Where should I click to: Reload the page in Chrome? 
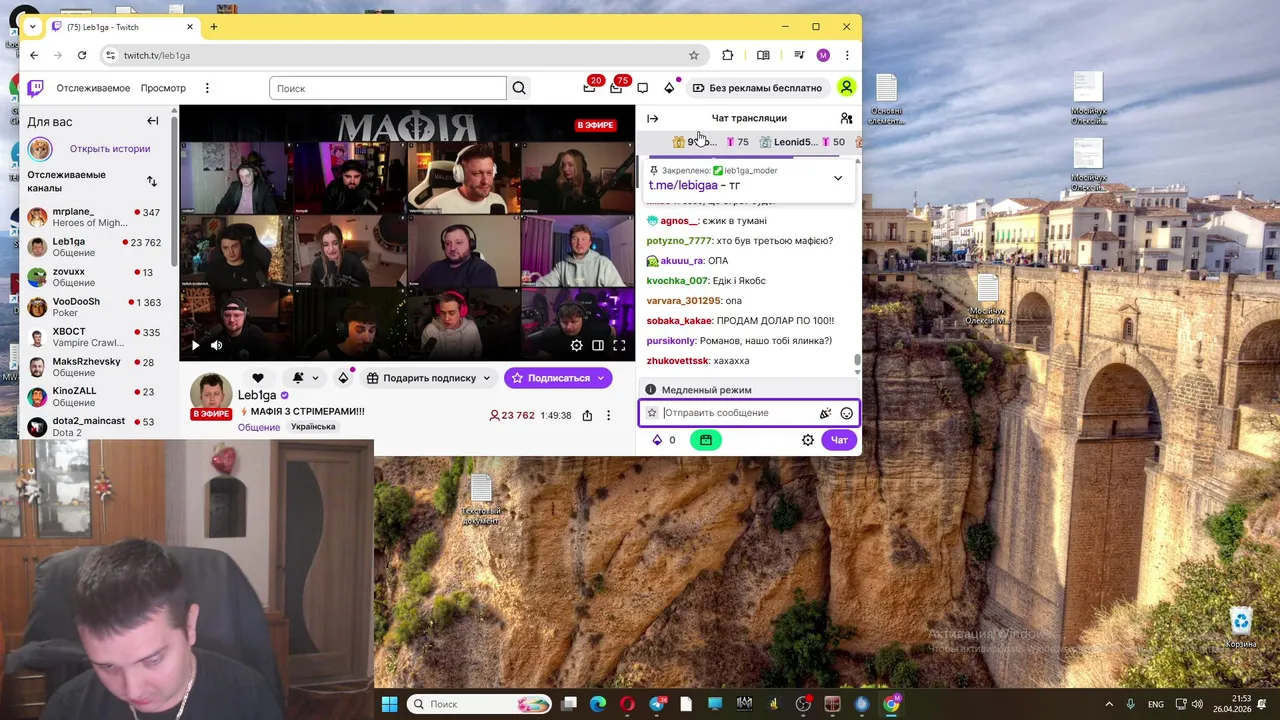tap(82, 55)
